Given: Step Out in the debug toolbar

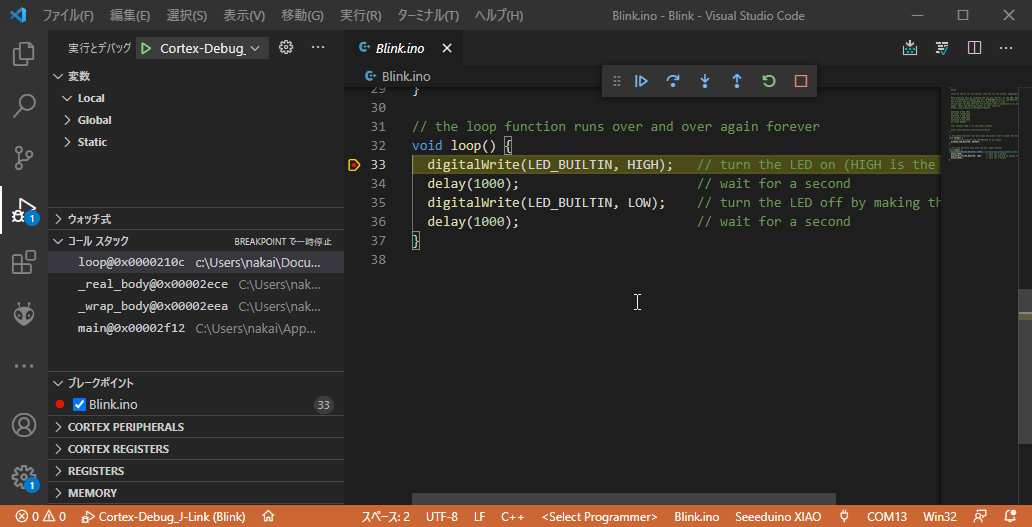Looking at the screenshot, I should pyautogui.click(x=737, y=81).
